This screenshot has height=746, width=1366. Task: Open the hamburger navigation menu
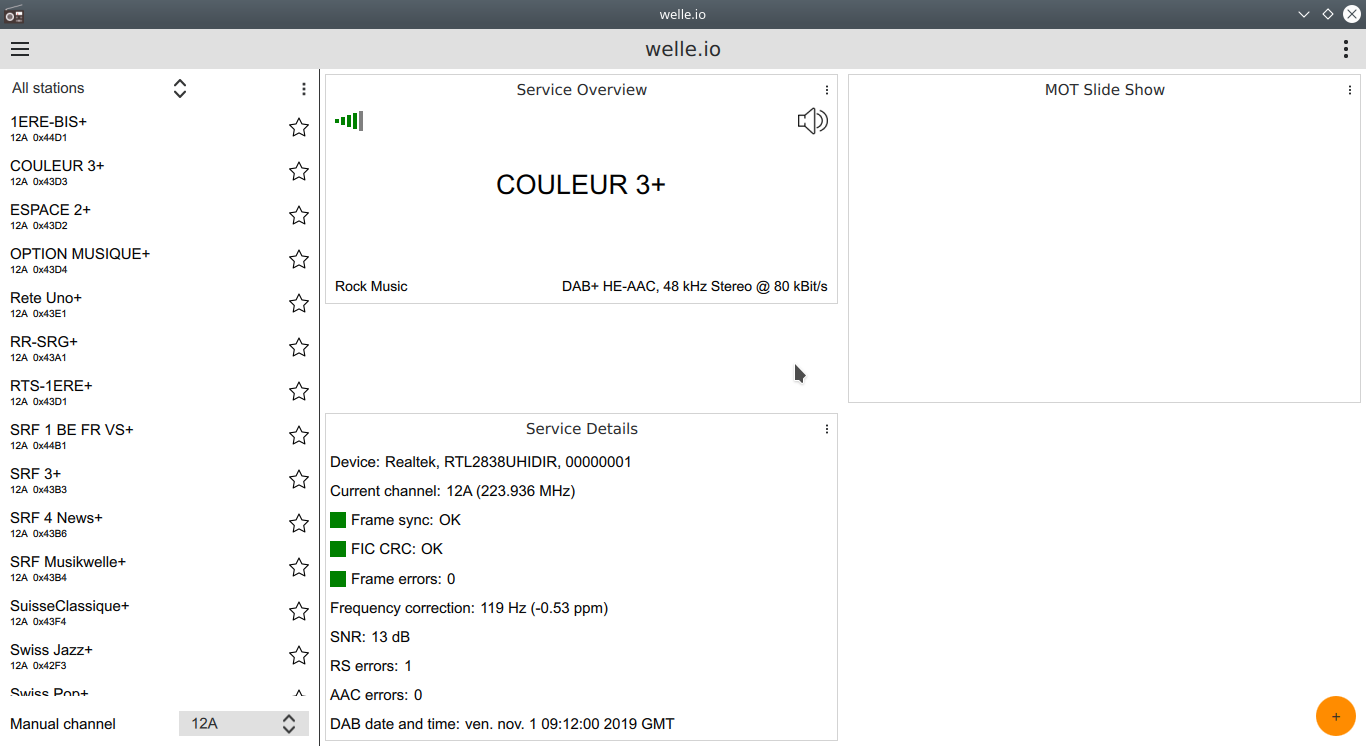(x=20, y=49)
